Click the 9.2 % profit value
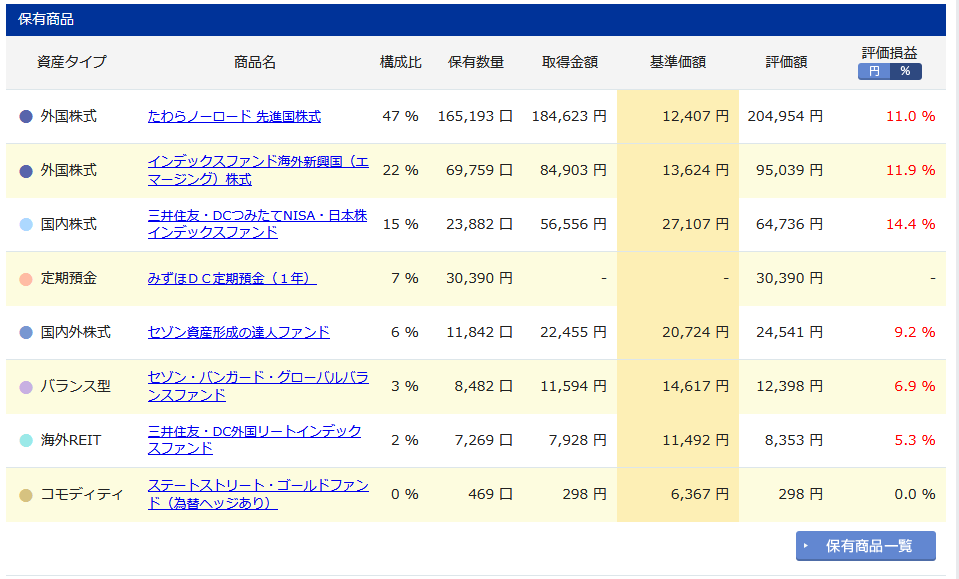This screenshot has height=579, width=959. coord(915,332)
